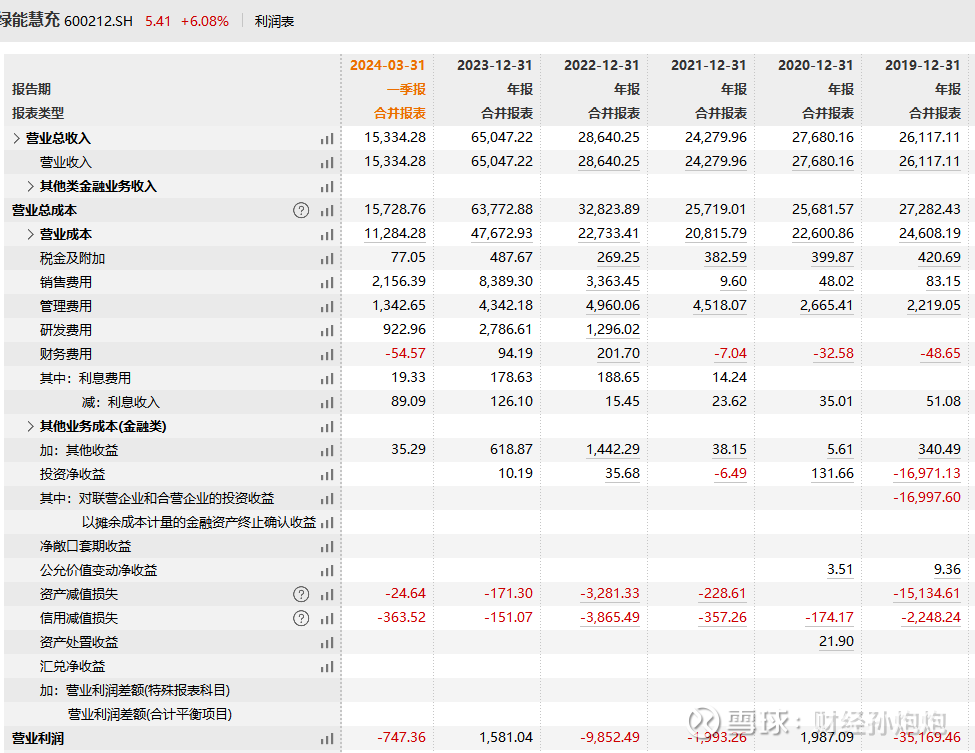Click the chart icon beside 研发费用
Viewport: 975px width, 753px height.
tap(327, 329)
